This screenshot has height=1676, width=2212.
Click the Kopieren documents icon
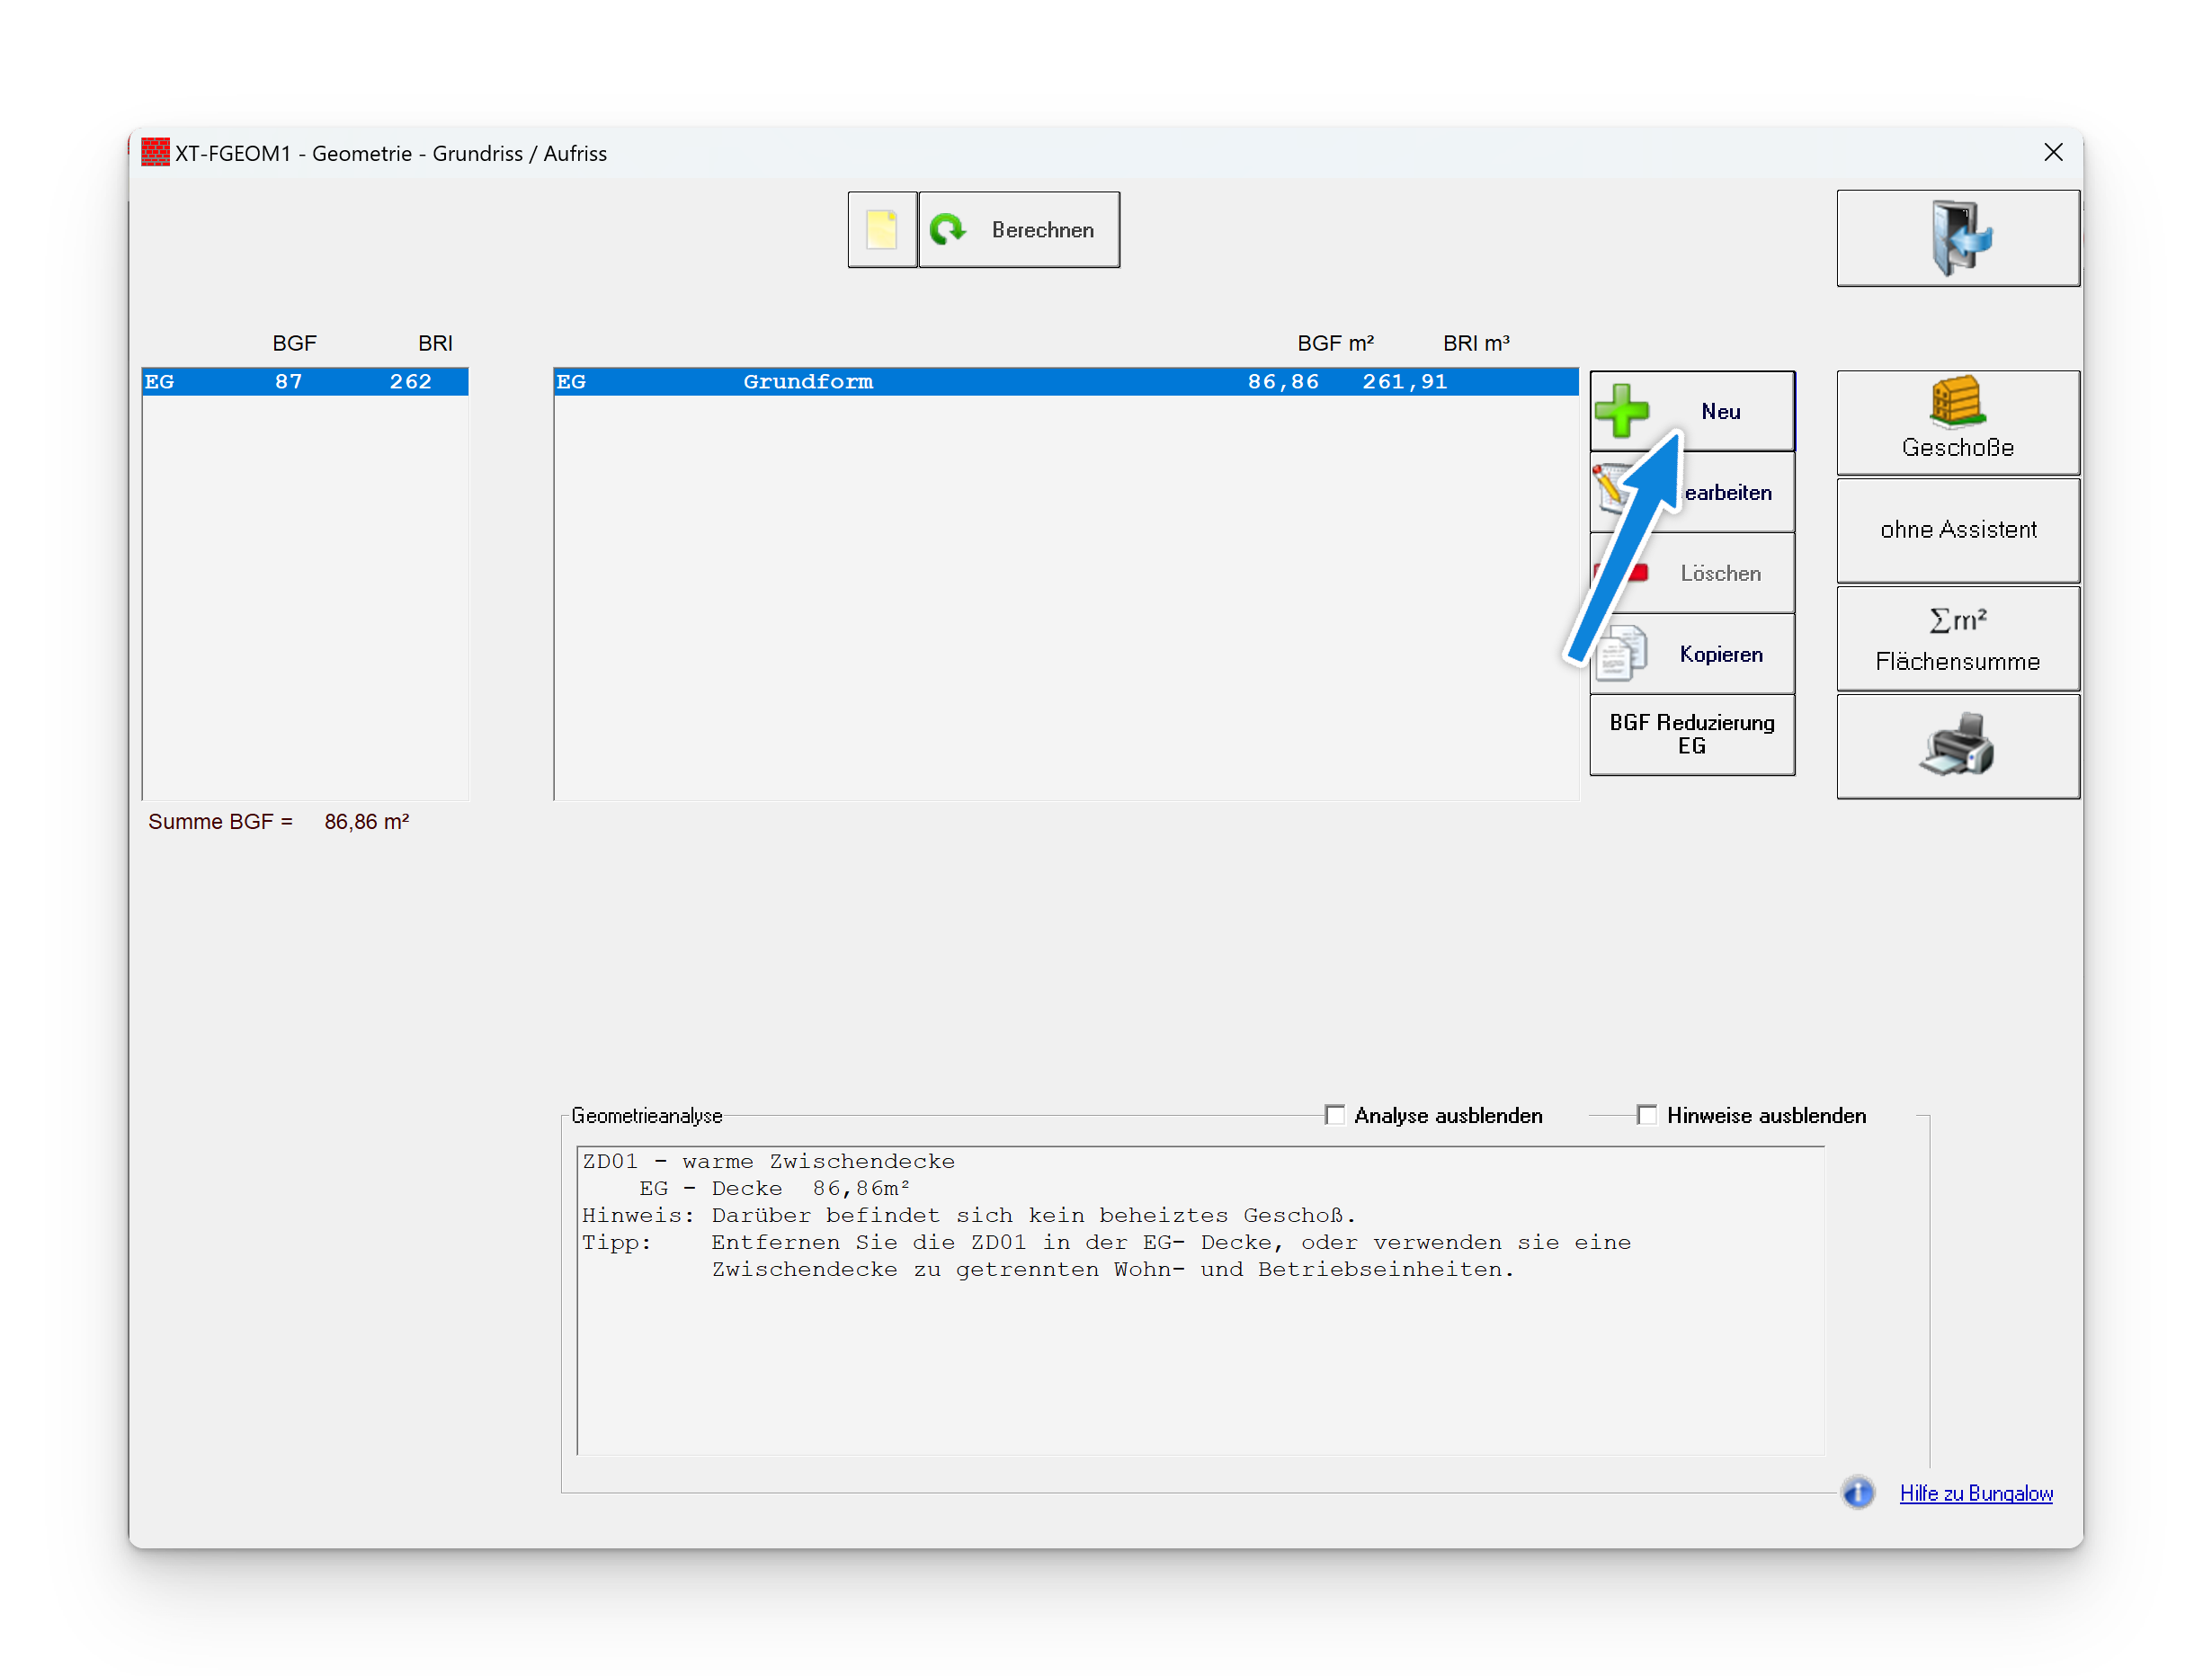[1622, 654]
